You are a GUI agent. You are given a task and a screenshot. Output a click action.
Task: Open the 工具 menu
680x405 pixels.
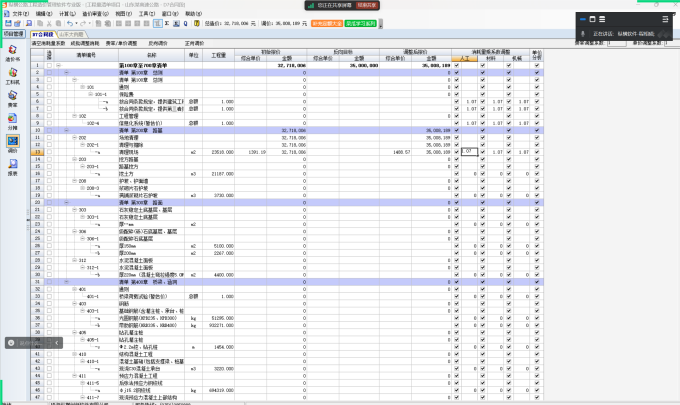[147, 14]
